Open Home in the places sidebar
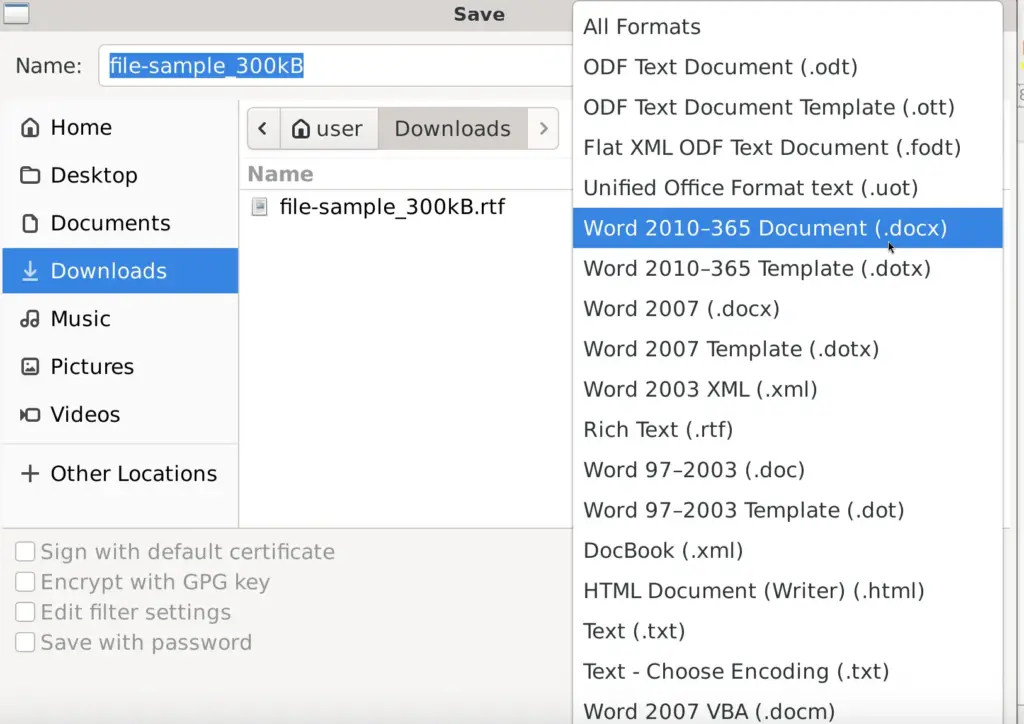1024x724 pixels. tap(120, 127)
